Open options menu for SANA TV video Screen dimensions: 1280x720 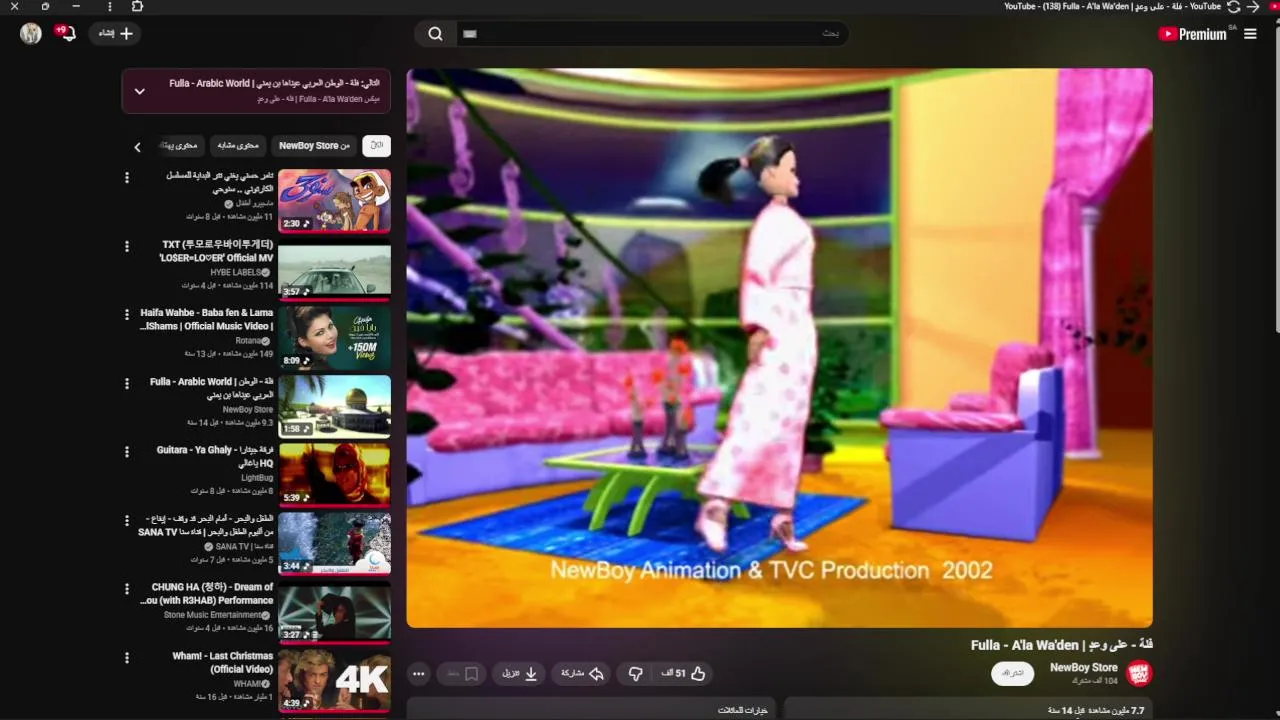127,521
